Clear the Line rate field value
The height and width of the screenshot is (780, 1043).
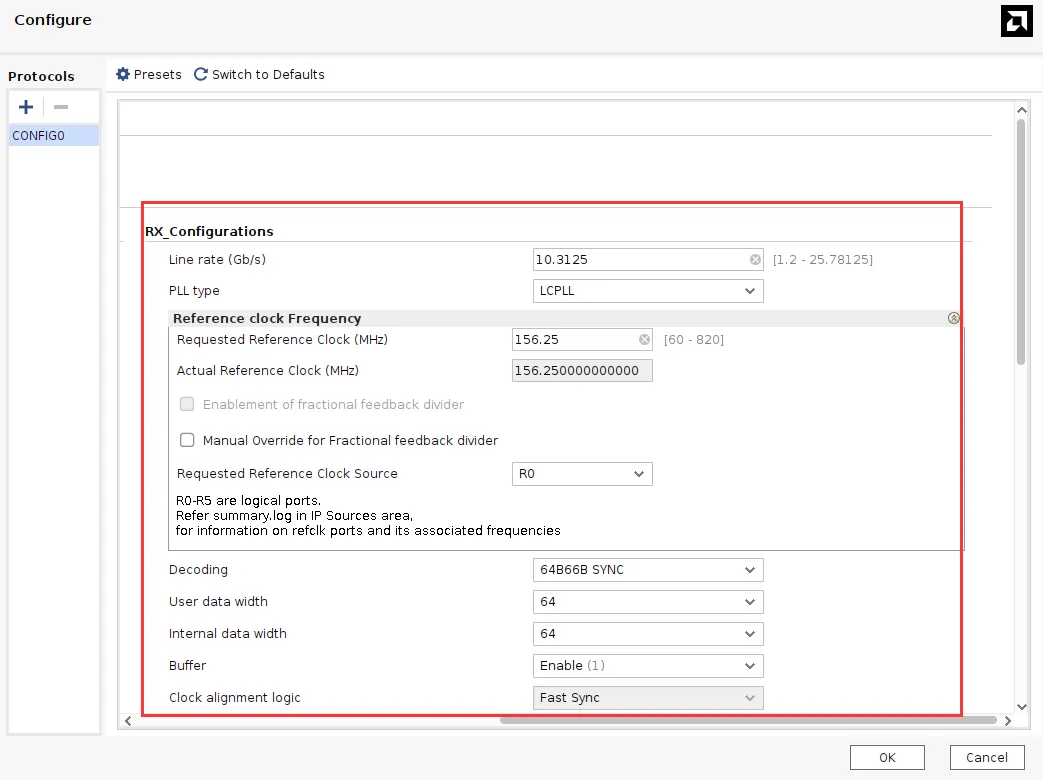[x=755, y=260]
